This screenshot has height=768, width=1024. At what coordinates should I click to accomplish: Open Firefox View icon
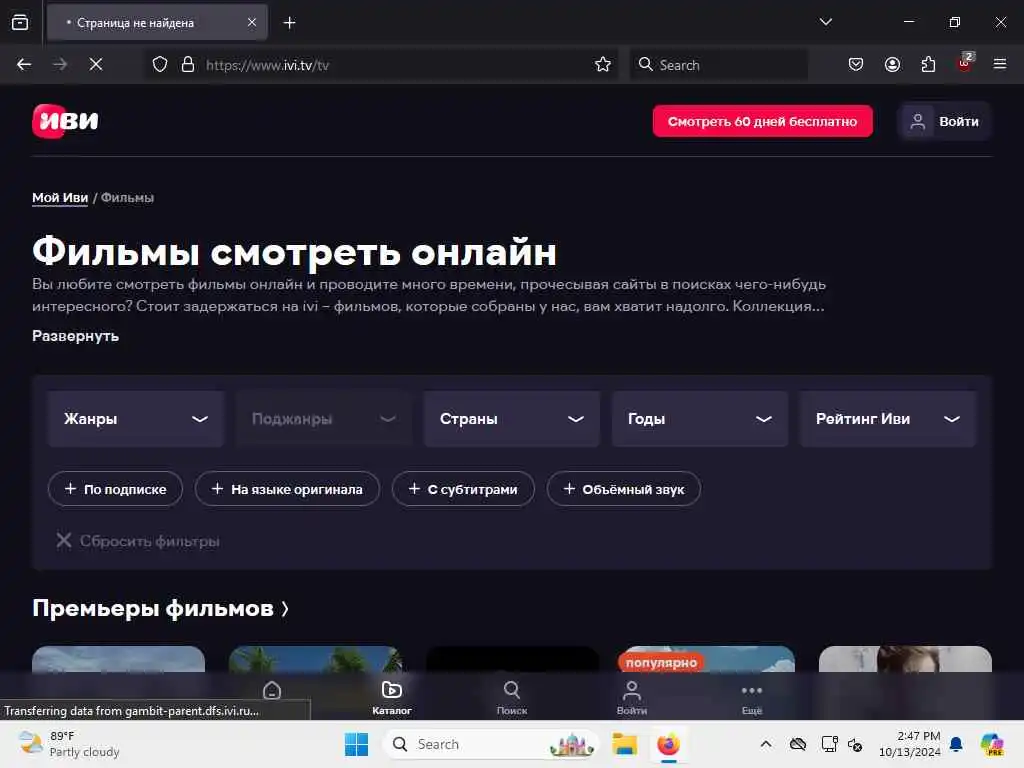click(x=20, y=22)
